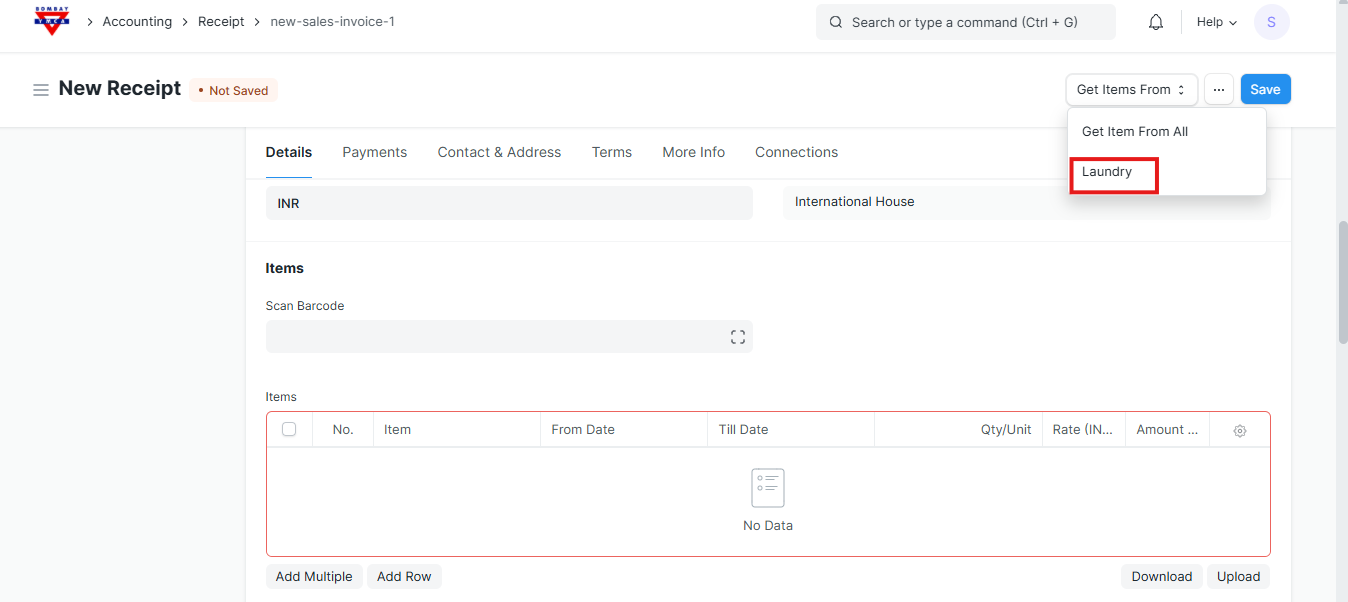Screen dimensions: 1348x602
Task: Click the barcode scan icon
Action: pyautogui.click(x=737, y=337)
